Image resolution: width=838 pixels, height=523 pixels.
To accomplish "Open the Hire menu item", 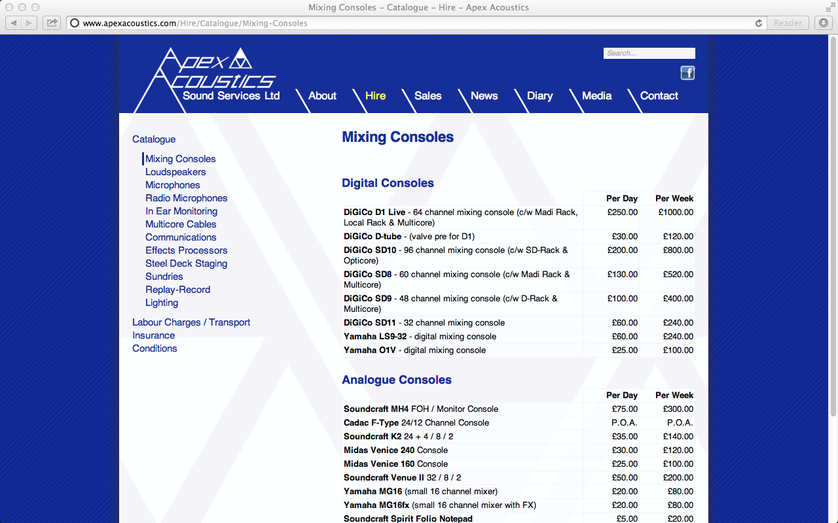I will [x=375, y=96].
